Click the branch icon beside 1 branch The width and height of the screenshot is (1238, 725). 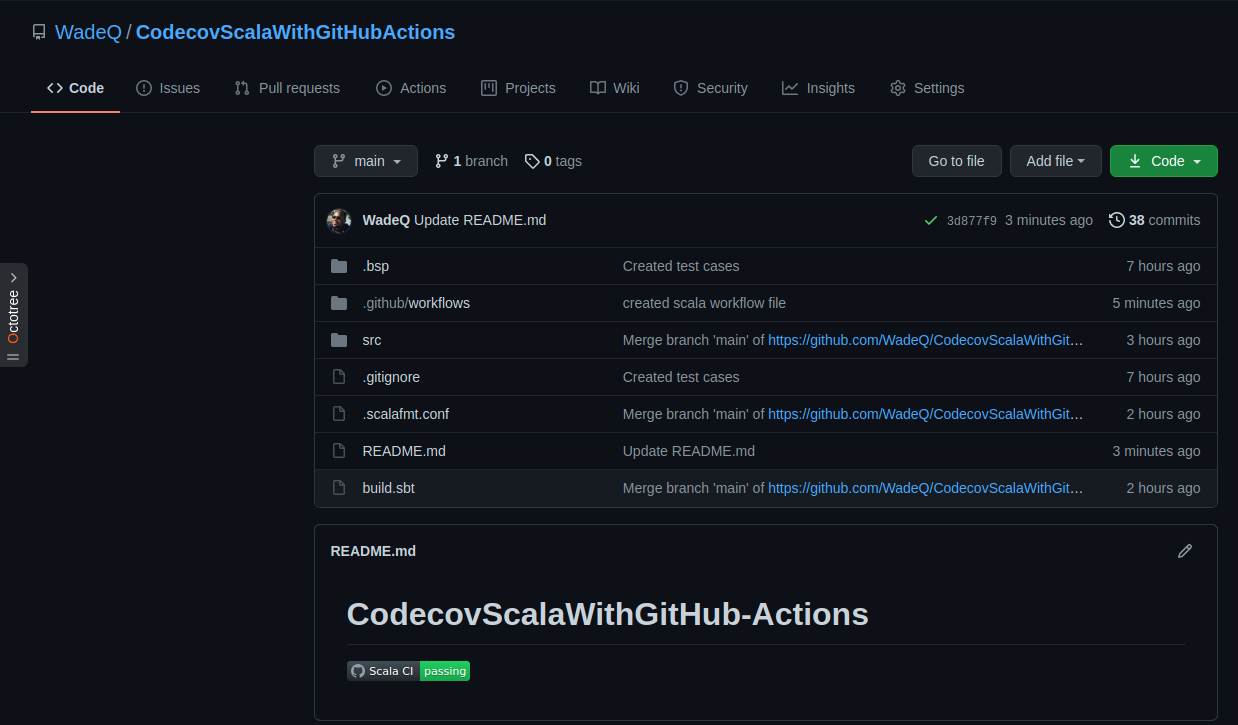(x=442, y=161)
